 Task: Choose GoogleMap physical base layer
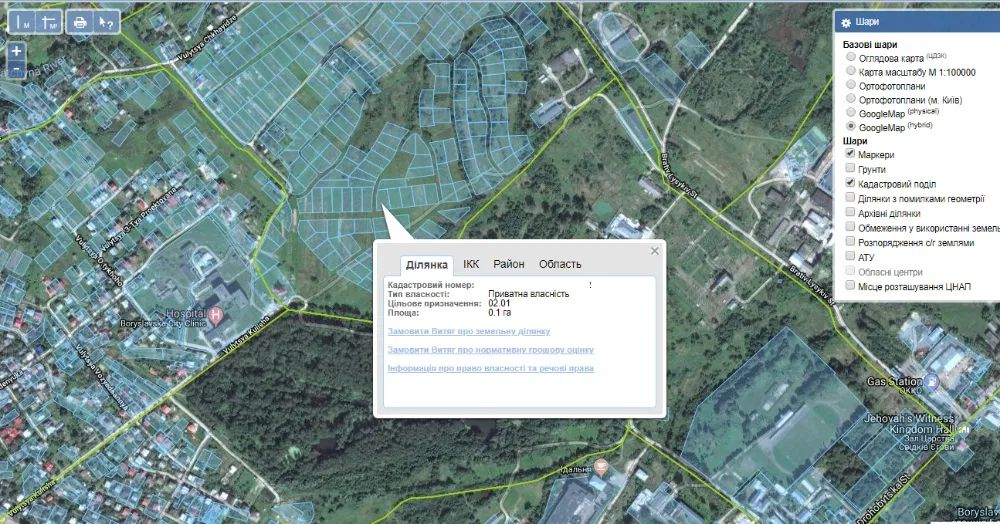(850, 113)
